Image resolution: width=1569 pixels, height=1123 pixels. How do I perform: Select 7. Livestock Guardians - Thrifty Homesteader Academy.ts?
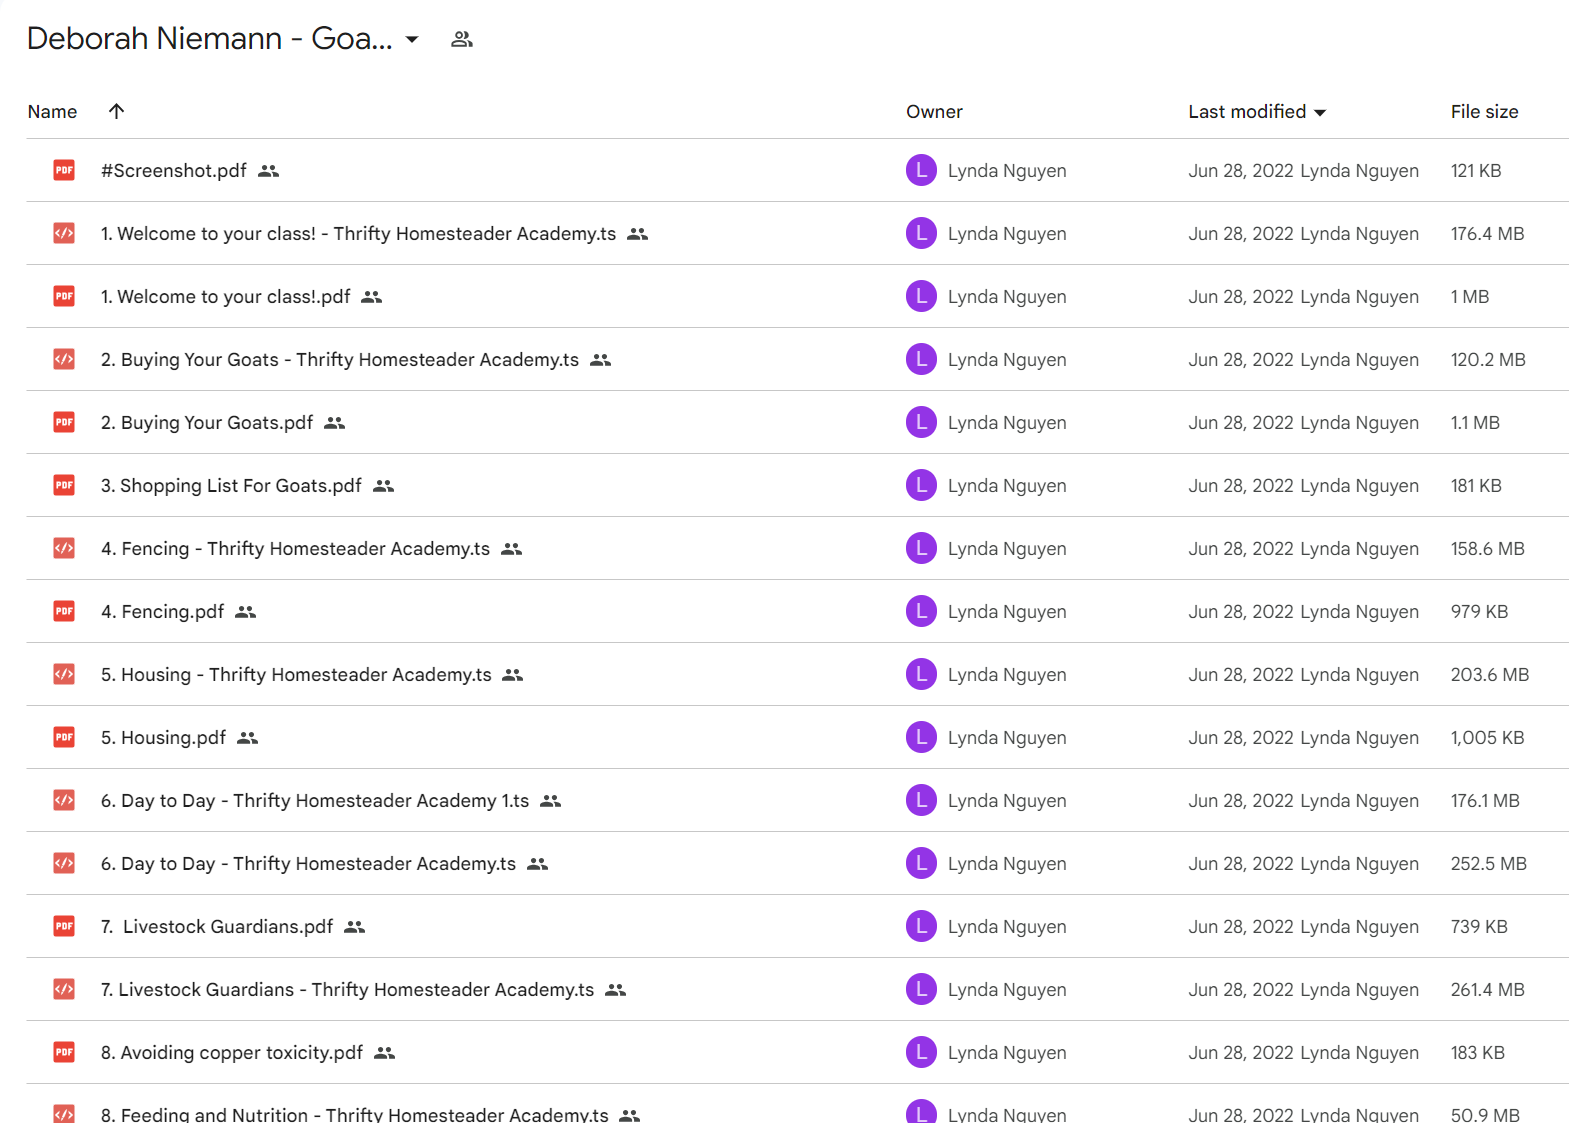coord(347,990)
